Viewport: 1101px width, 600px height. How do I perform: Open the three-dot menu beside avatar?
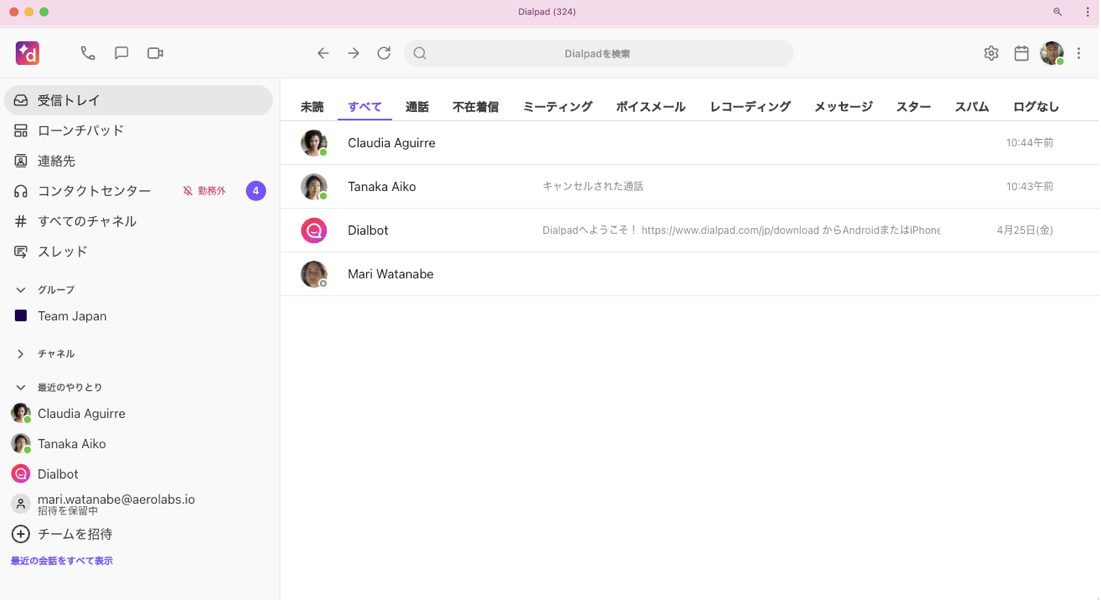tap(1079, 53)
